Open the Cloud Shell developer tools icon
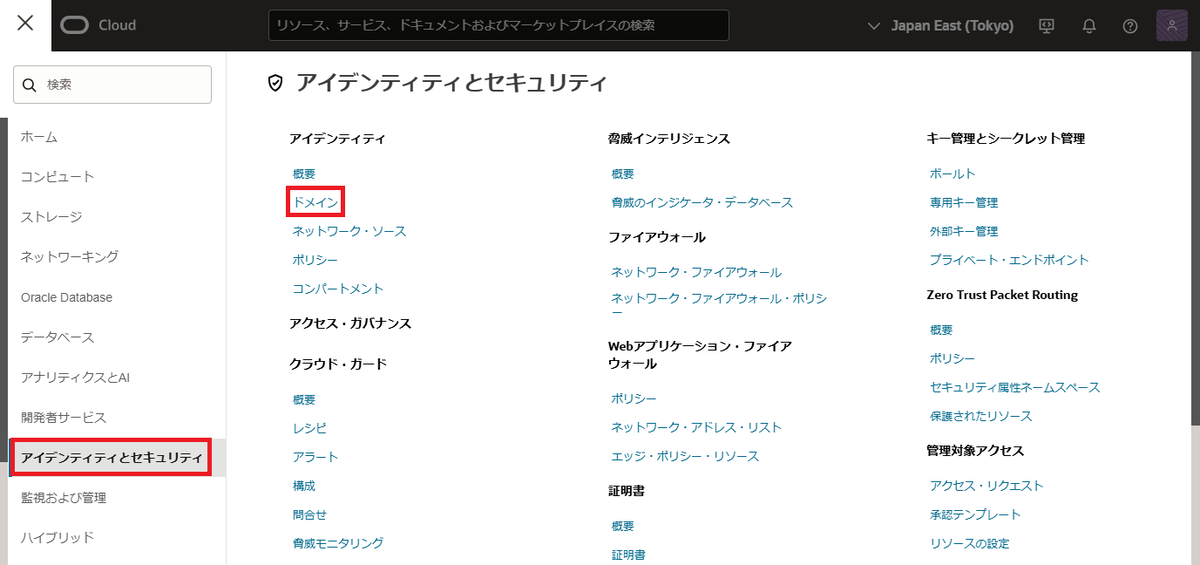Image resolution: width=1200 pixels, height=565 pixels. coord(1047,26)
